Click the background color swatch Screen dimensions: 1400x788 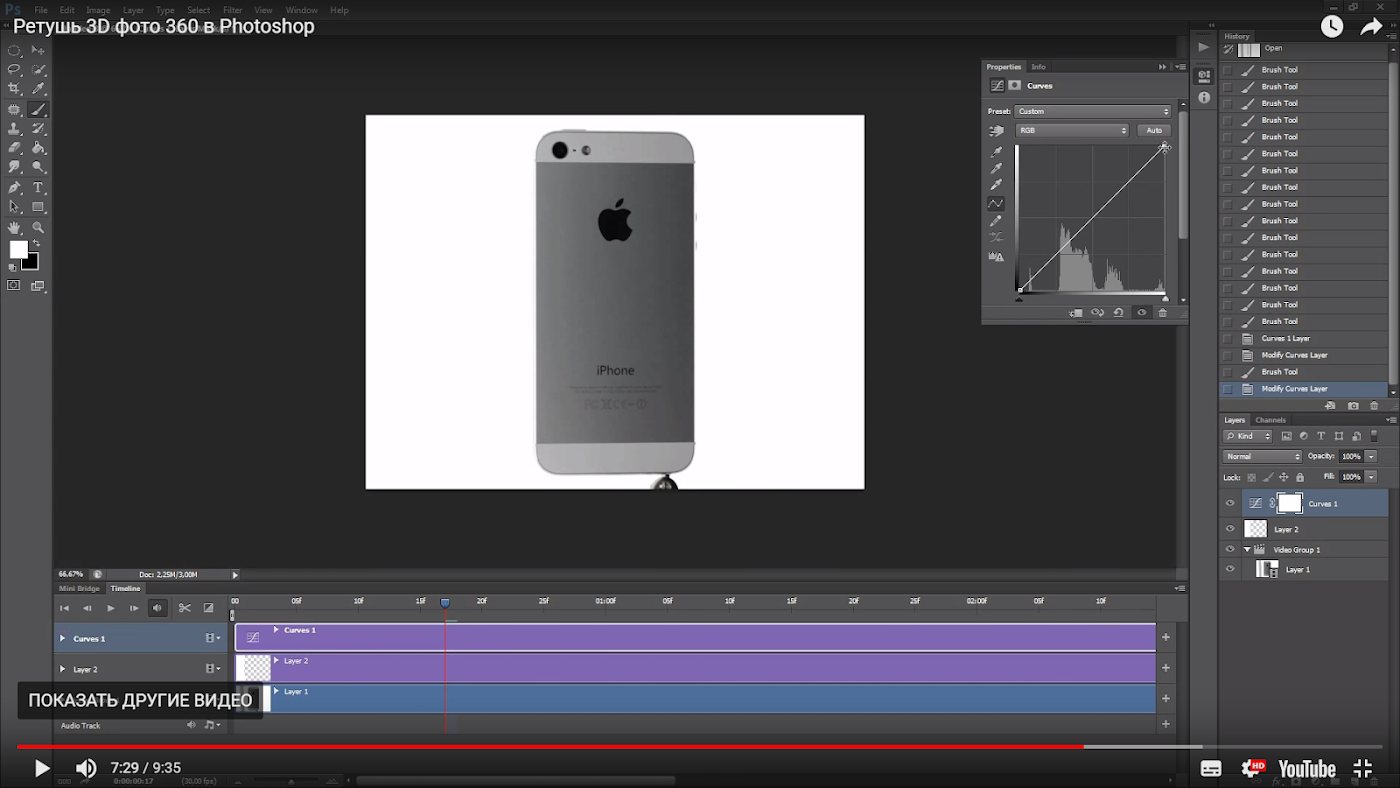32,263
